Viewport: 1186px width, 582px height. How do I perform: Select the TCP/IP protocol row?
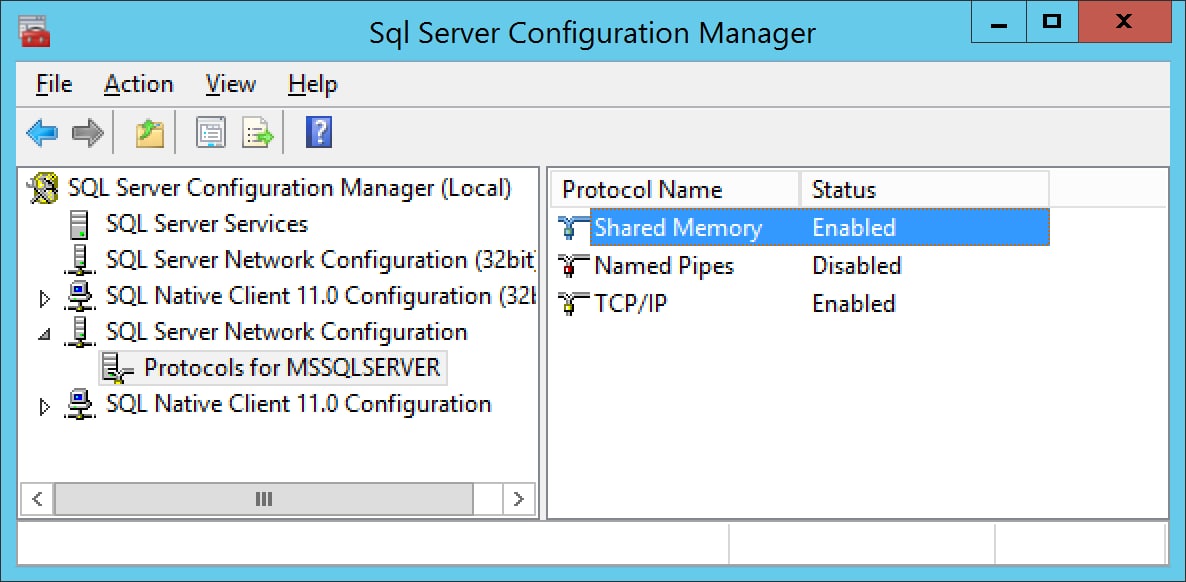click(x=803, y=303)
